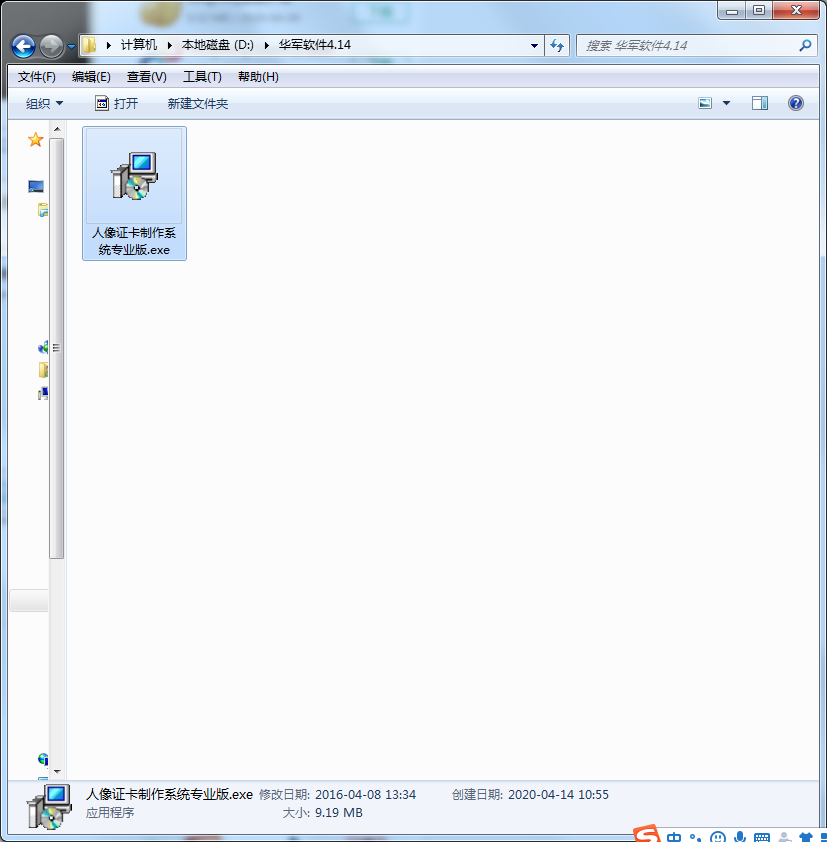827x842 pixels.
Task: Change view with the view icon button
Action: 705,103
